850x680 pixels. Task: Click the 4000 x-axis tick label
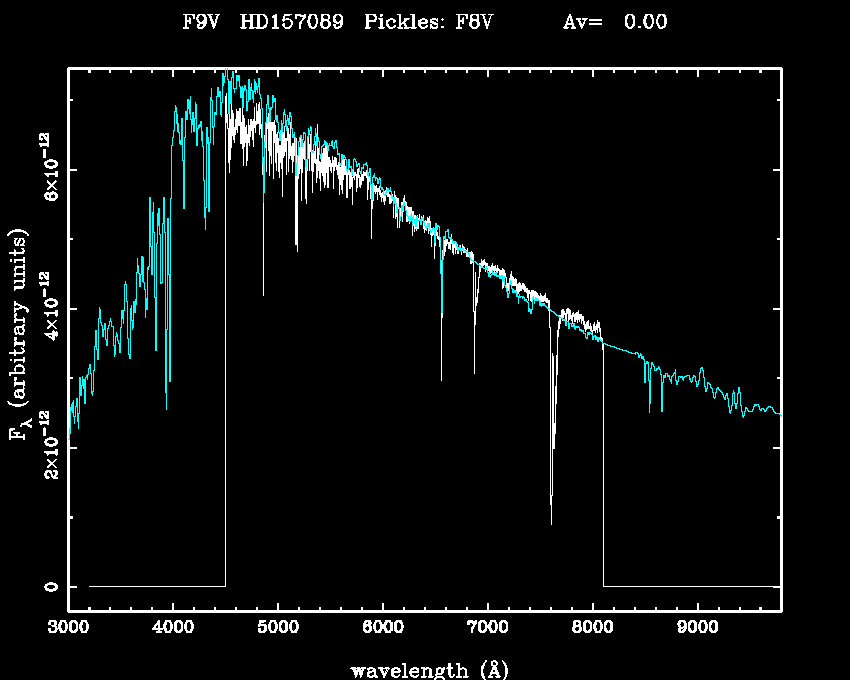click(x=173, y=630)
